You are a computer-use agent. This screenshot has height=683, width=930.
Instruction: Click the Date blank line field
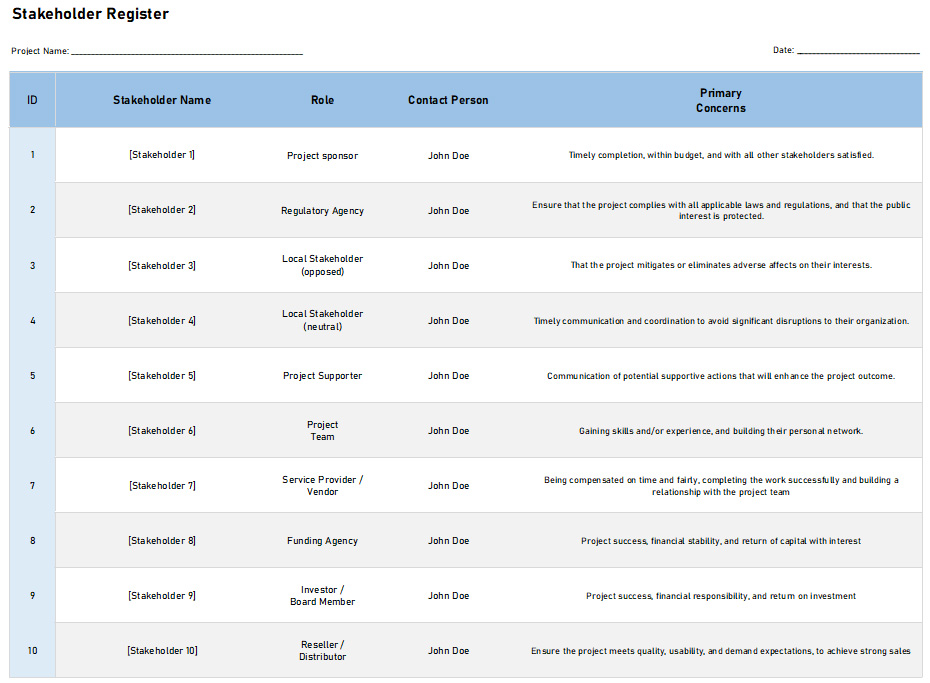pyautogui.click(x=858, y=50)
